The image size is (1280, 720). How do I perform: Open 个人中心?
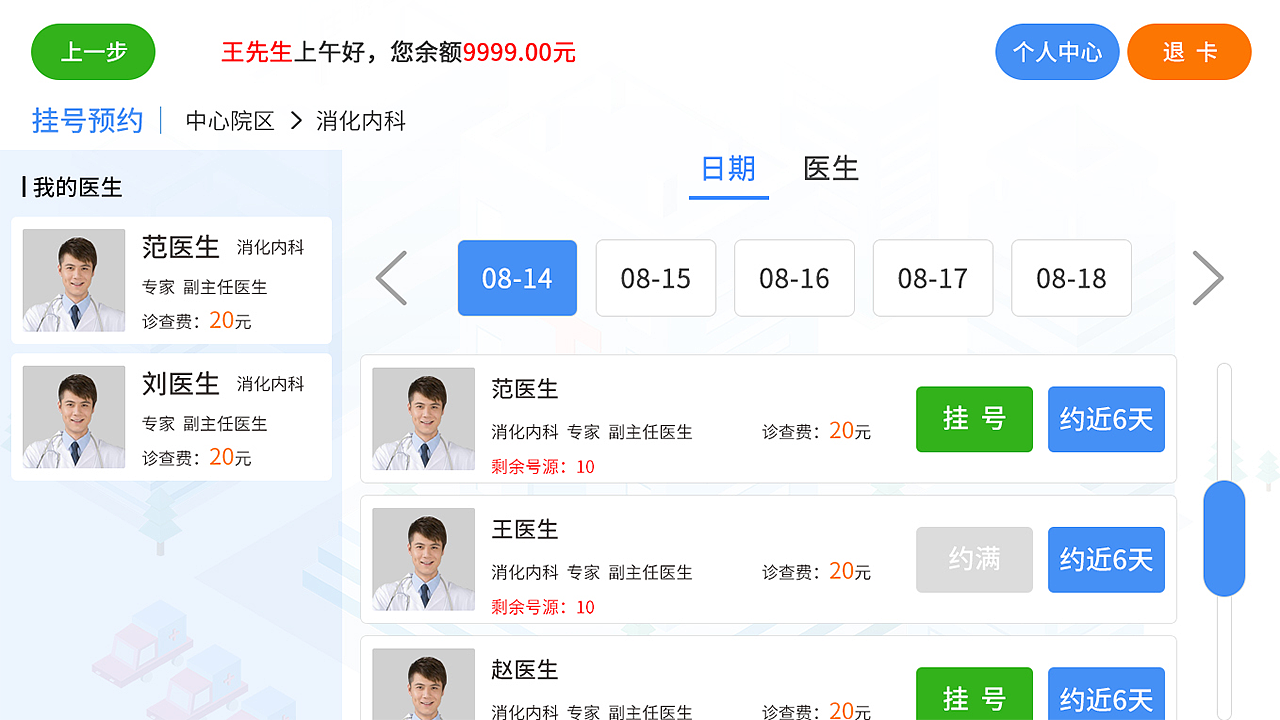point(1057,51)
